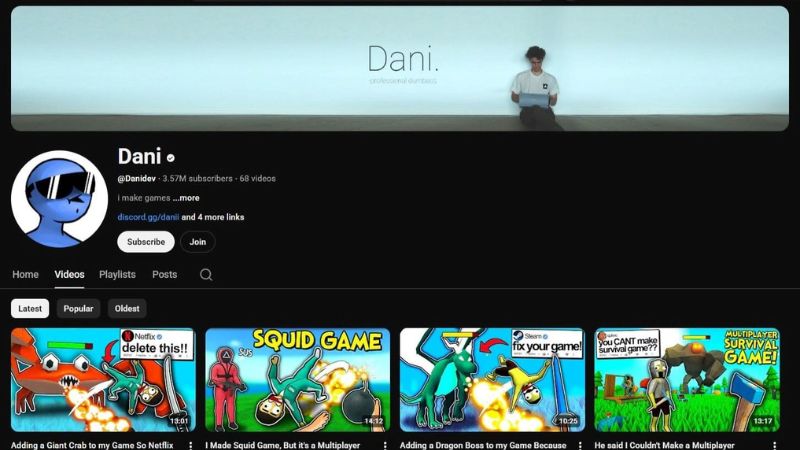The height and width of the screenshot is (450, 800).
Task: Open options menu for Dragon Boss video
Action: click(580, 445)
